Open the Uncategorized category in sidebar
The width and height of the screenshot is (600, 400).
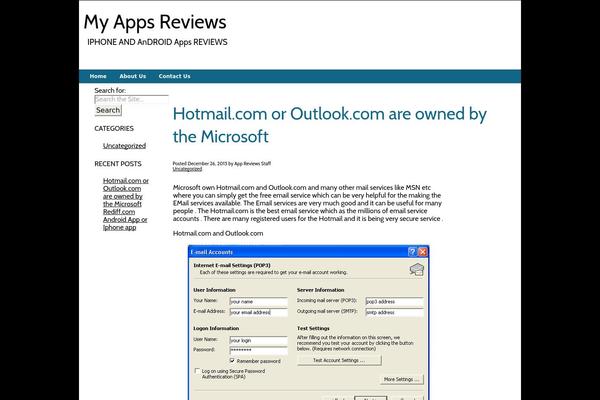tap(124, 146)
